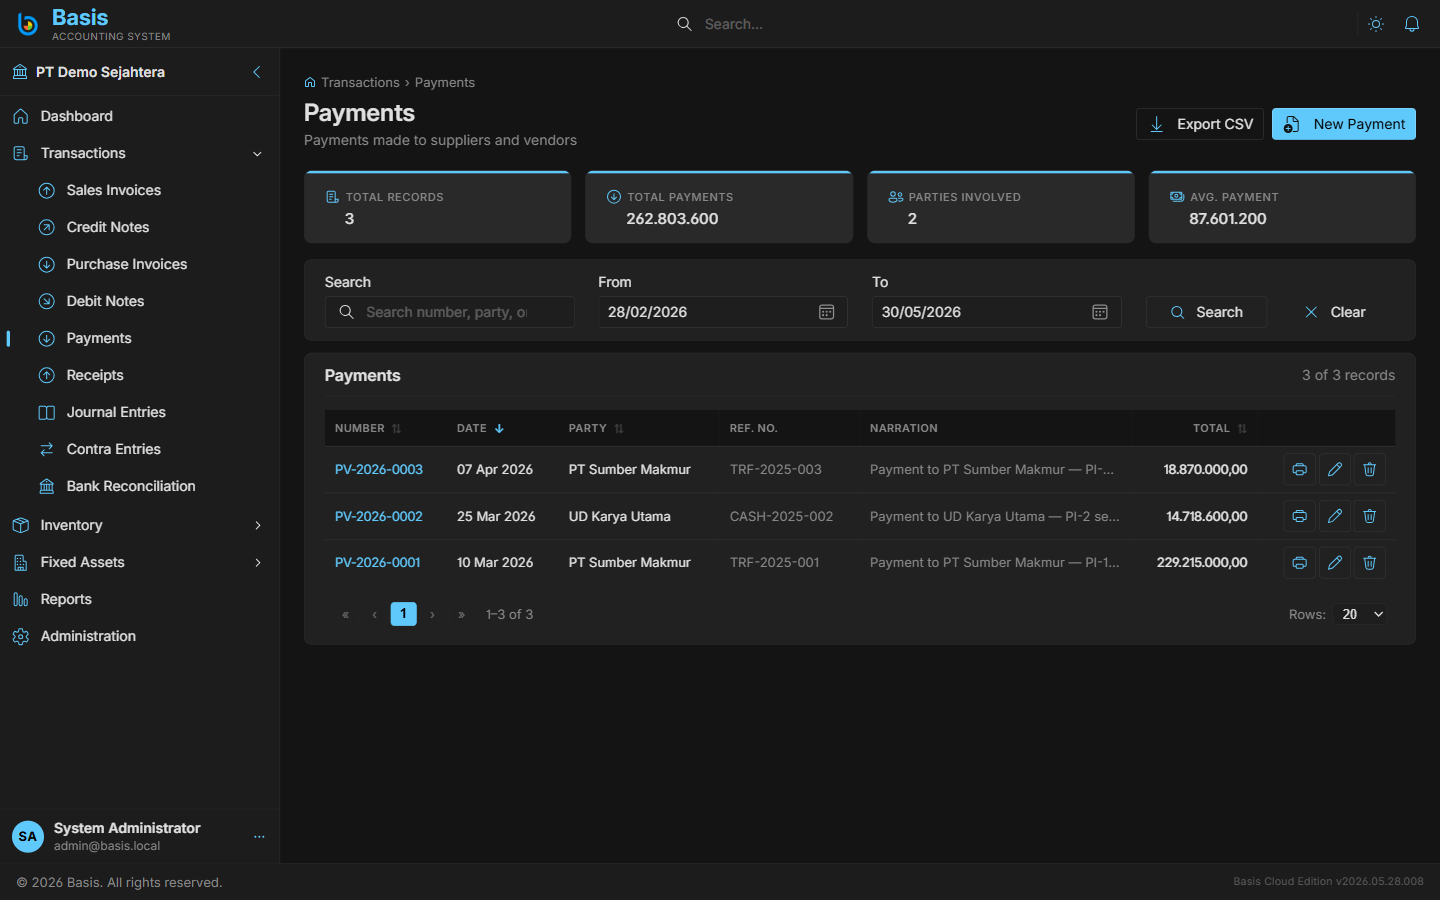
Task: Open payment link PV-2026-0002
Action: [379, 516]
